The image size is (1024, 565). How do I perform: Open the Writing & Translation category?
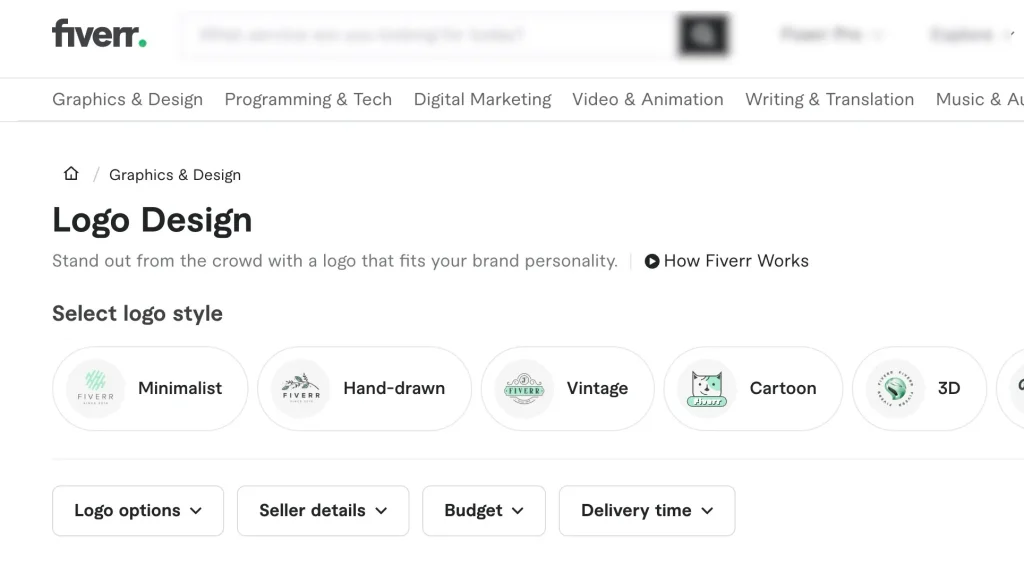click(x=829, y=99)
